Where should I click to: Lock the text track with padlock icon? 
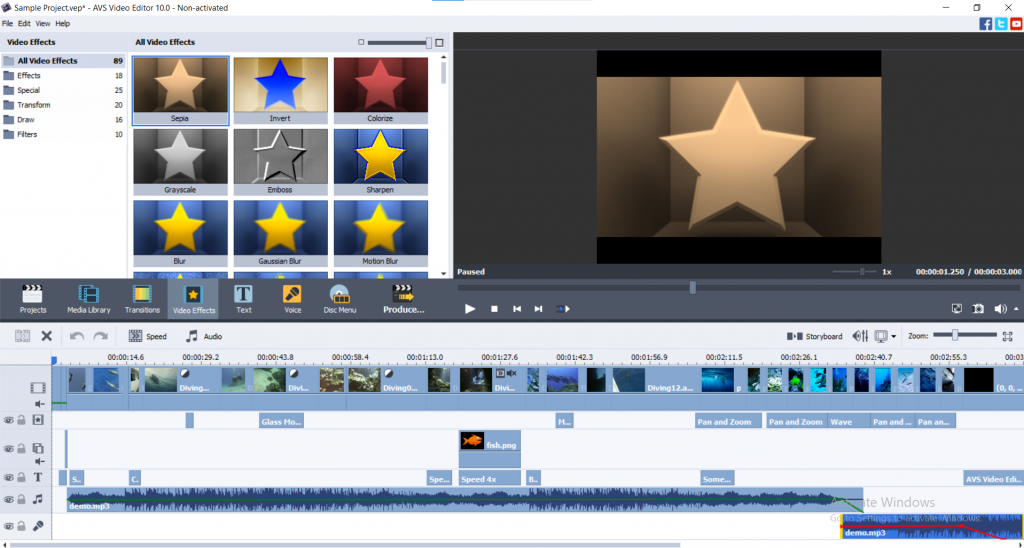(21, 478)
